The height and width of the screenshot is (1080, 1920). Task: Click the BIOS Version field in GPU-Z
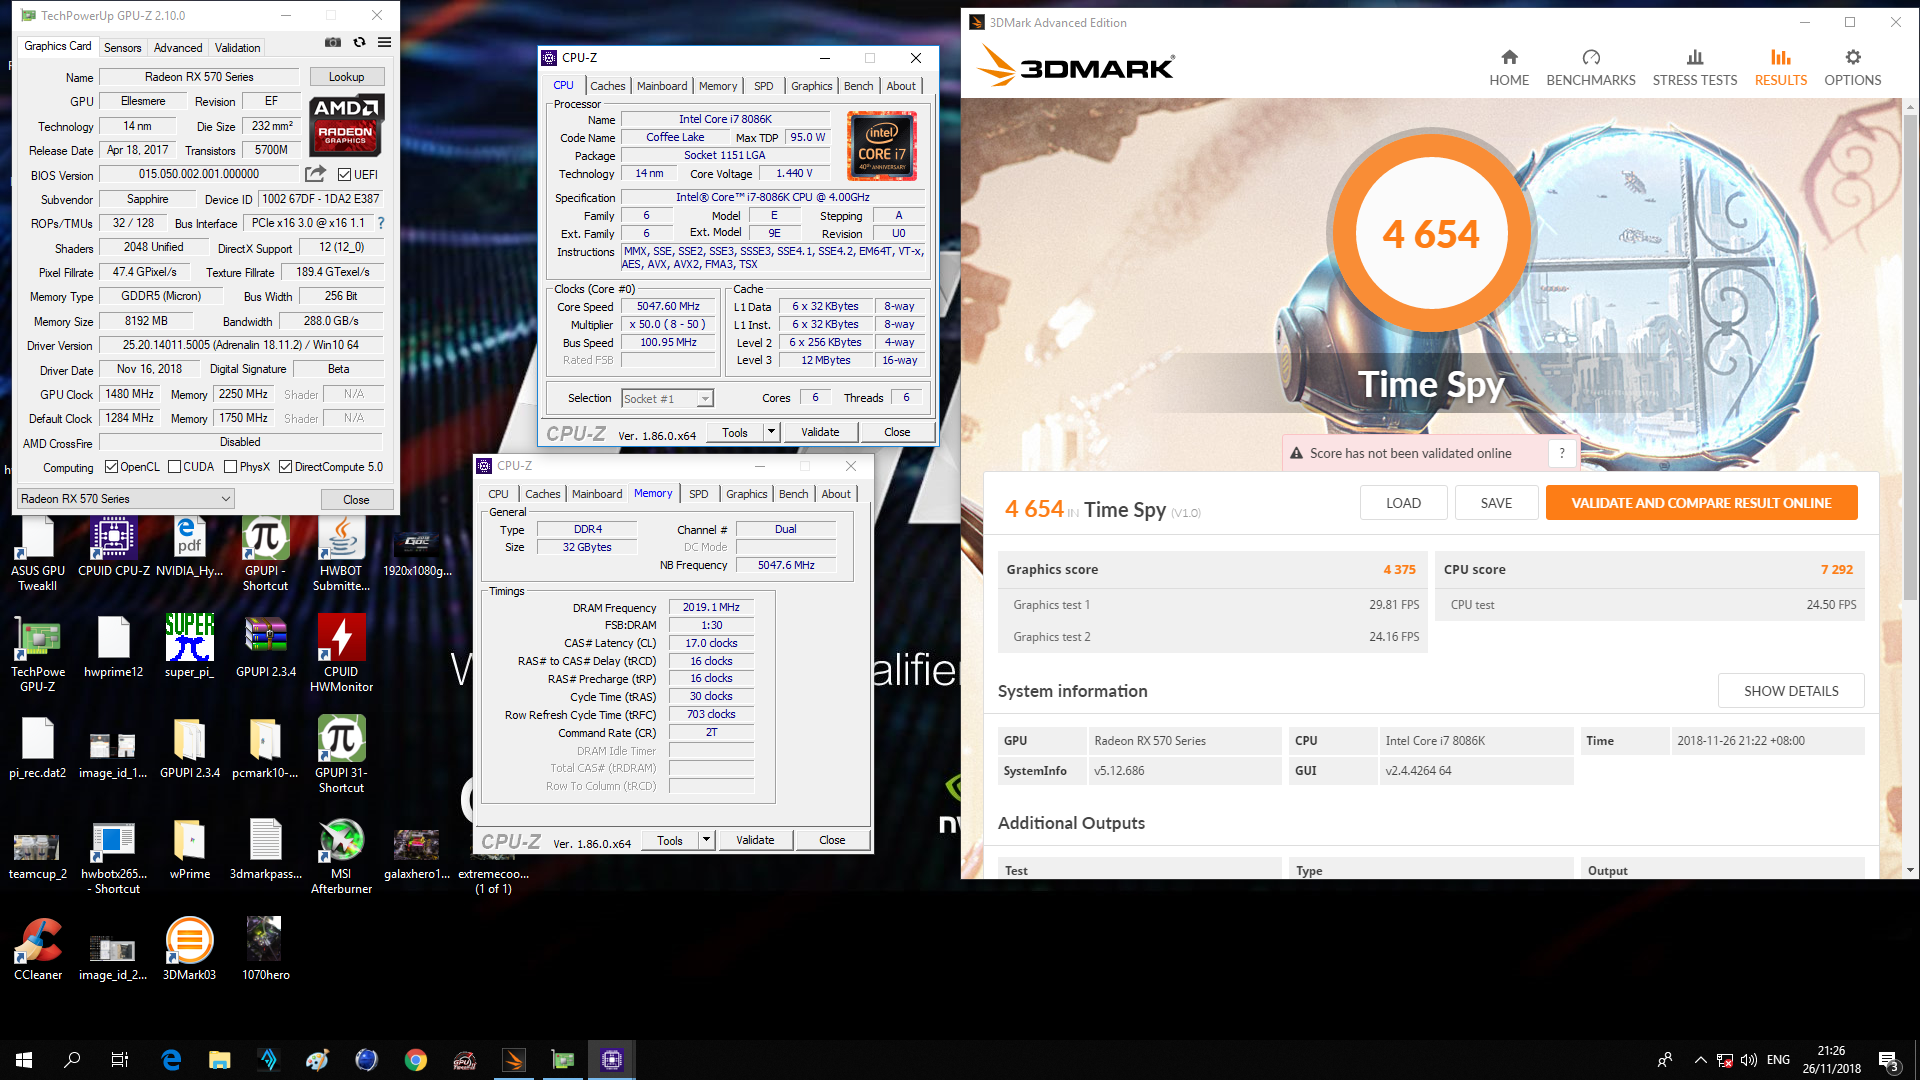pyautogui.click(x=199, y=174)
